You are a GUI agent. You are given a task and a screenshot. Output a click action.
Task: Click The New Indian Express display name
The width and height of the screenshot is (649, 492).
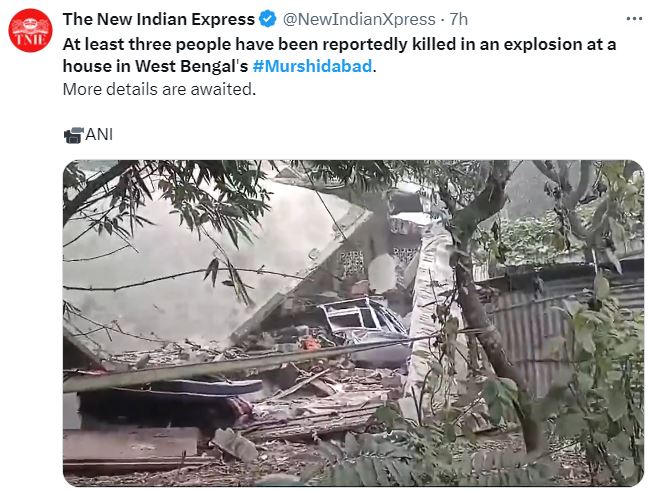(159, 19)
